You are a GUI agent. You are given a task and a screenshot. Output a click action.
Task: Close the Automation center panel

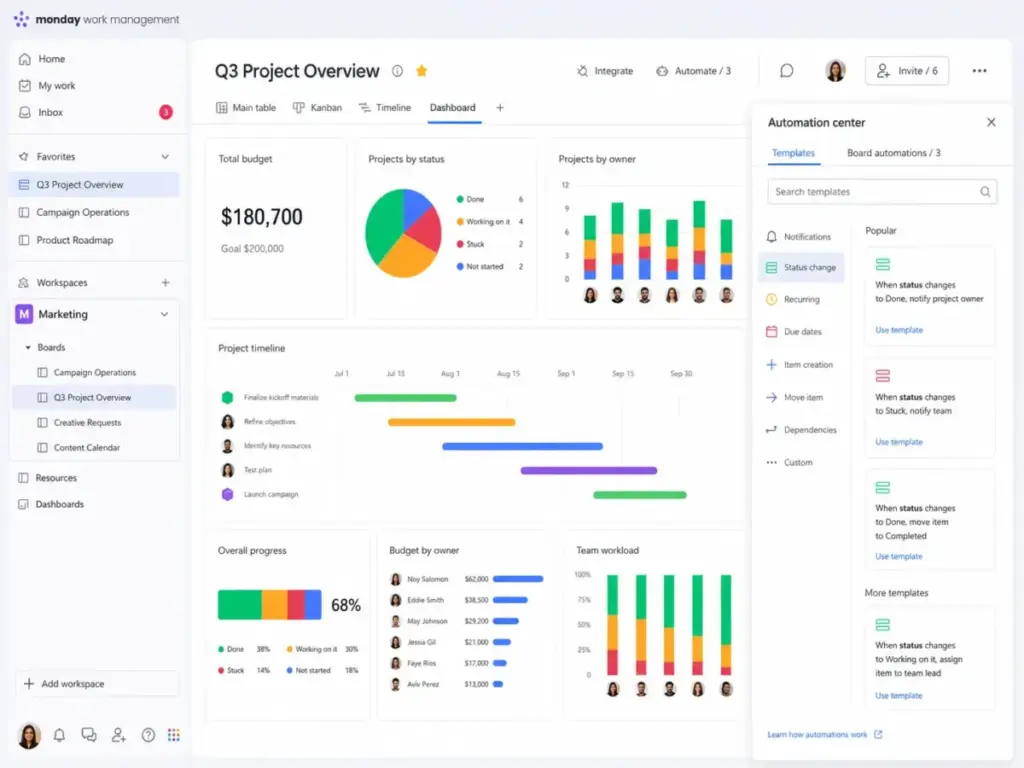(x=991, y=122)
